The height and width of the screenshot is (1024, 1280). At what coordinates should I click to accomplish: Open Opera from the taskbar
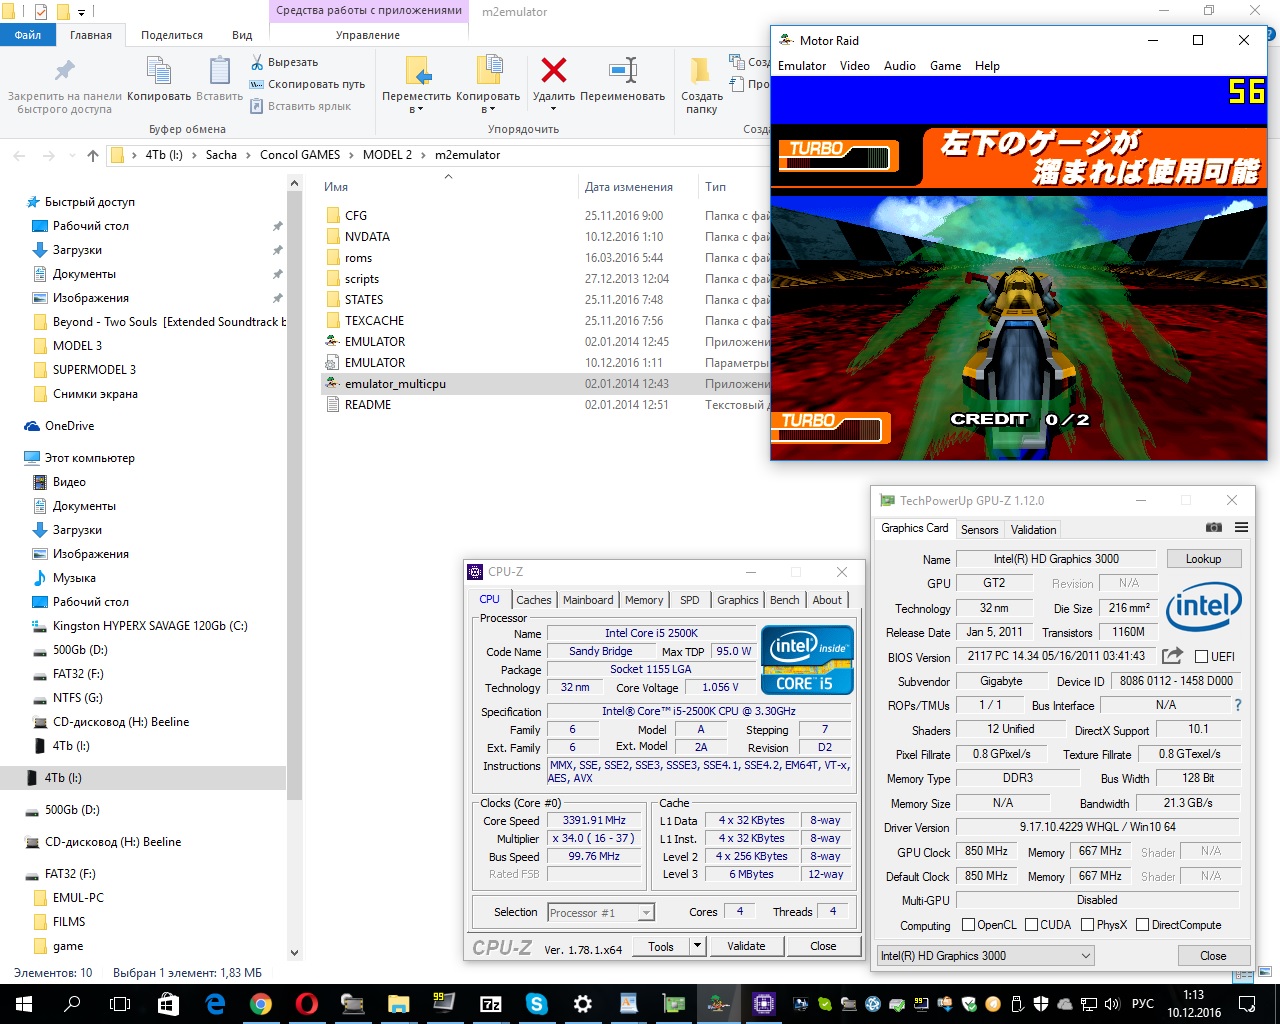click(x=306, y=1004)
